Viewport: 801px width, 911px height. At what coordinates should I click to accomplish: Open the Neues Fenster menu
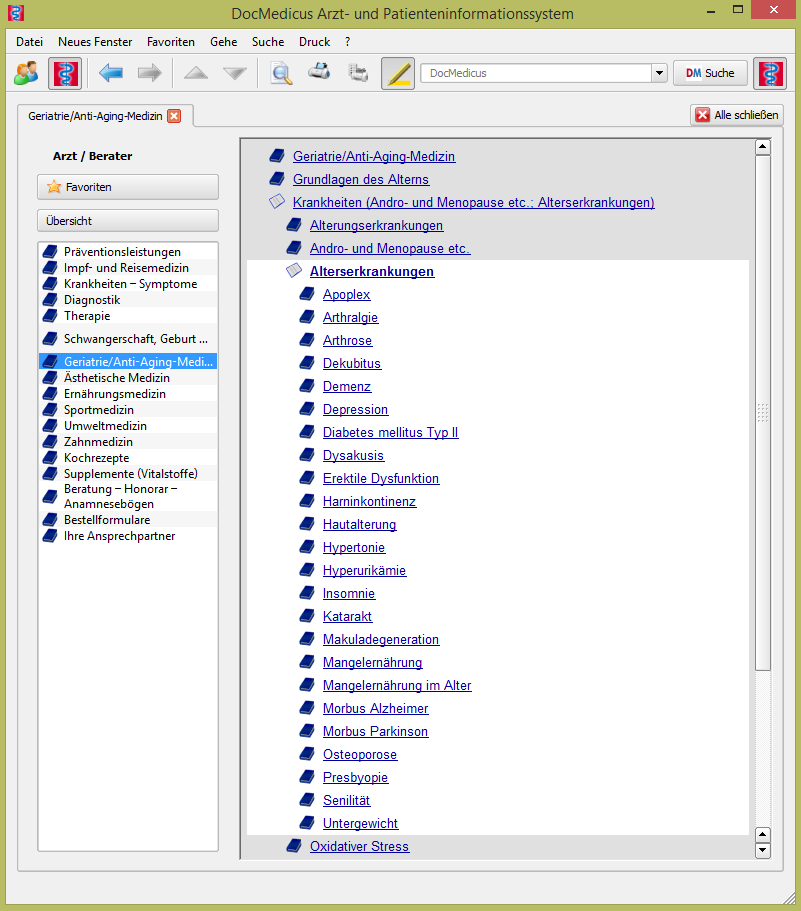coord(95,42)
